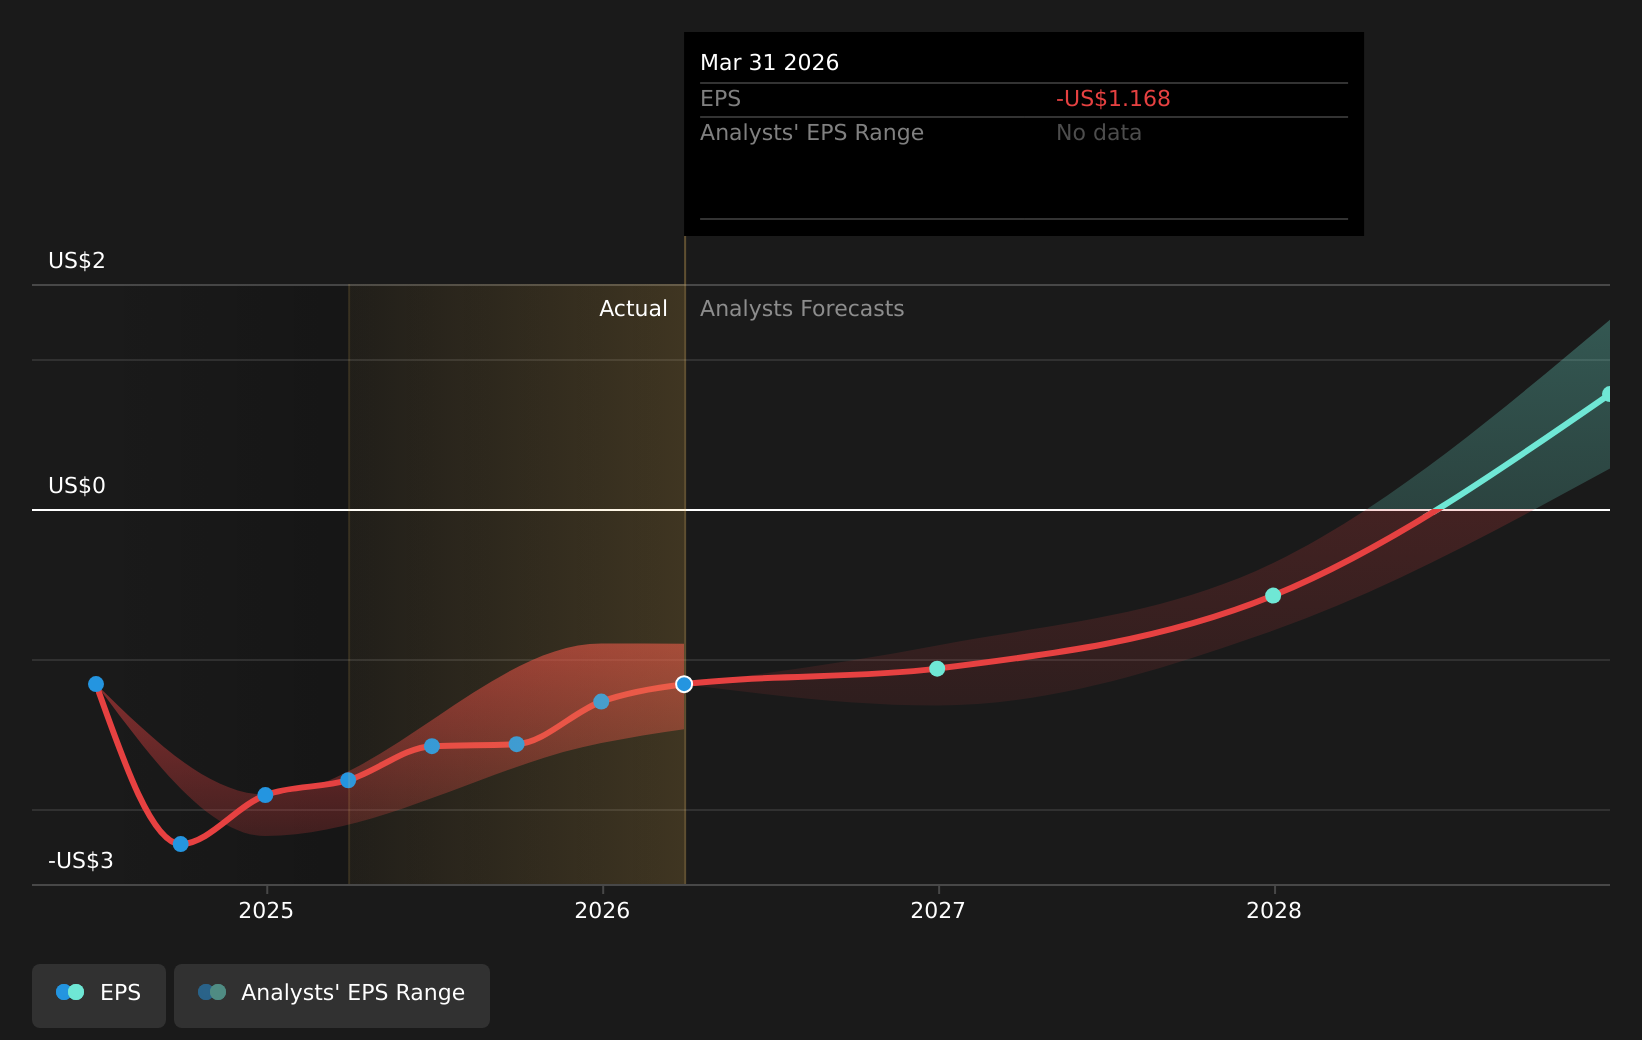Image resolution: width=1642 pixels, height=1040 pixels.
Task: Select the EPS data point at 2026 start
Action: coord(601,701)
